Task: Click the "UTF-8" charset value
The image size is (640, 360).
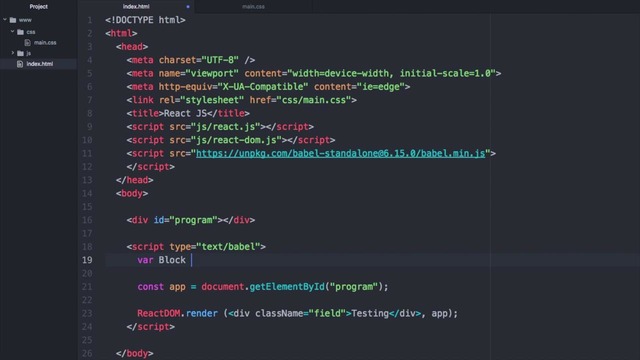Action: point(220,60)
